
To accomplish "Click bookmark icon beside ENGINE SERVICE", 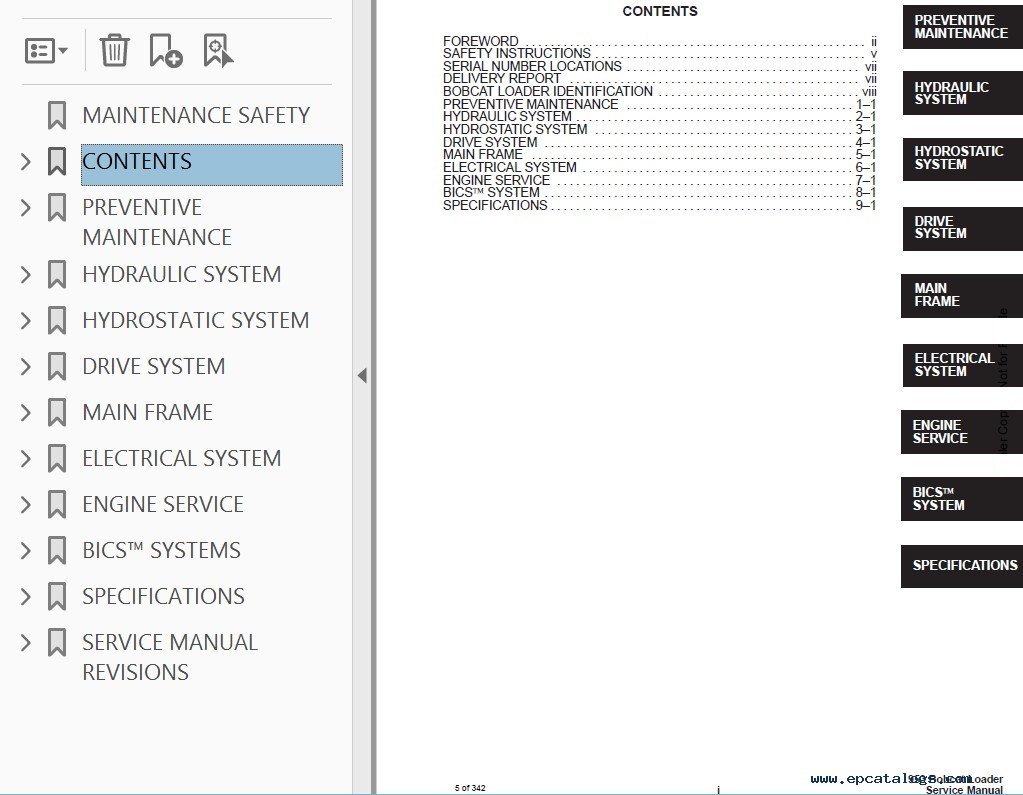I will click(x=57, y=504).
